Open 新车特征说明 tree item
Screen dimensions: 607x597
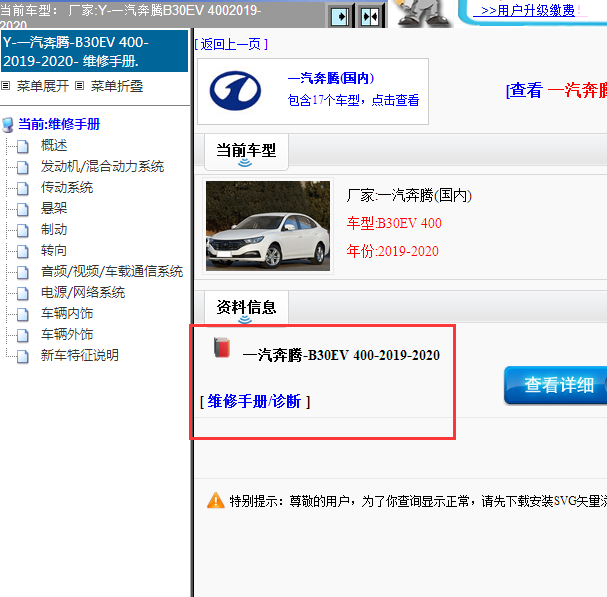click(x=80, y=355)
